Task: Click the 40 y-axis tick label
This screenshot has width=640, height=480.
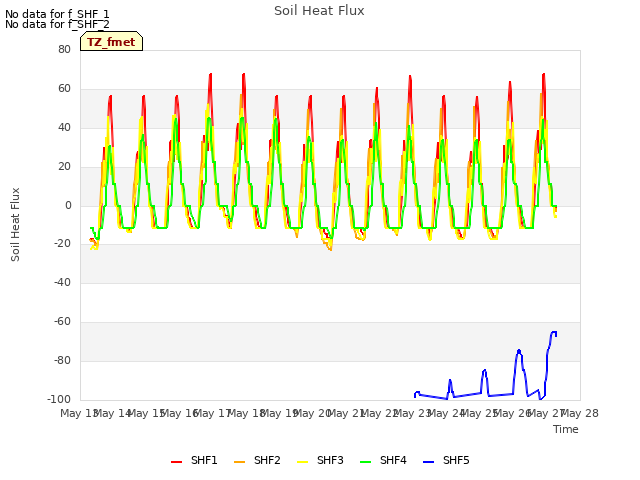Action: pyautogui.click(x=64, y=127)
